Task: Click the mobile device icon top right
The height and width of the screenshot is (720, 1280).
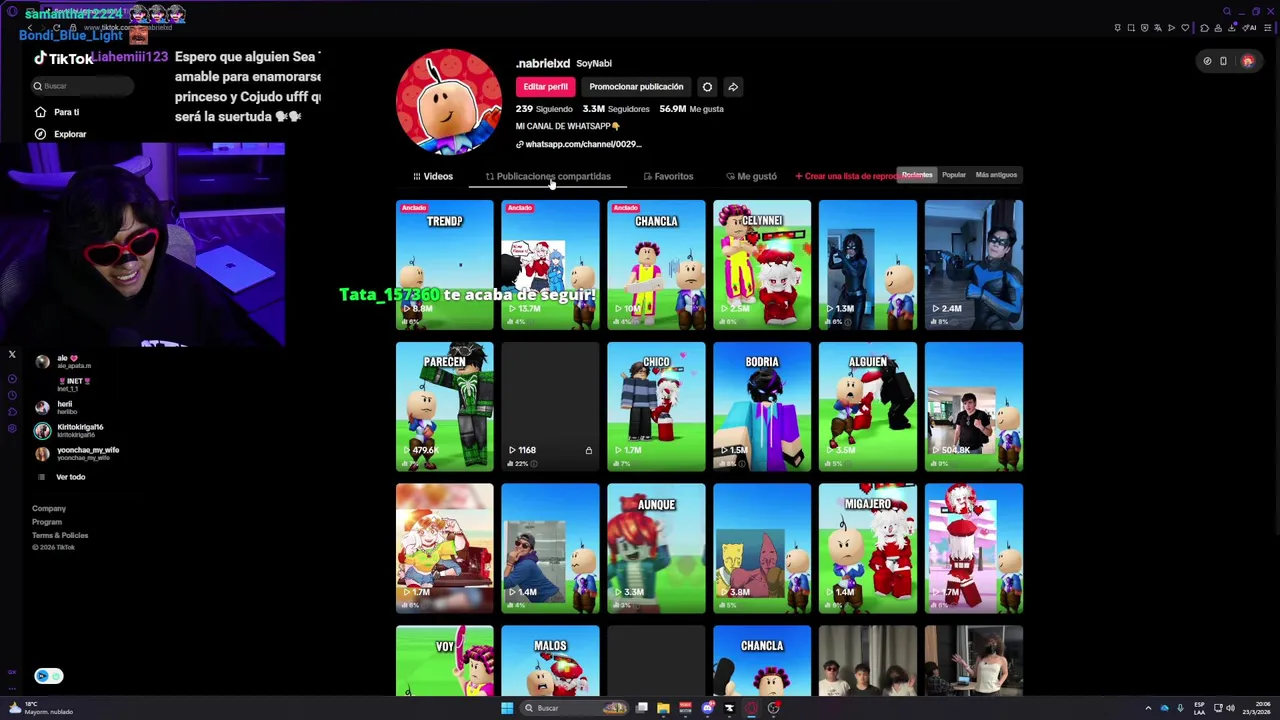Action: (x=1223, y=61)
